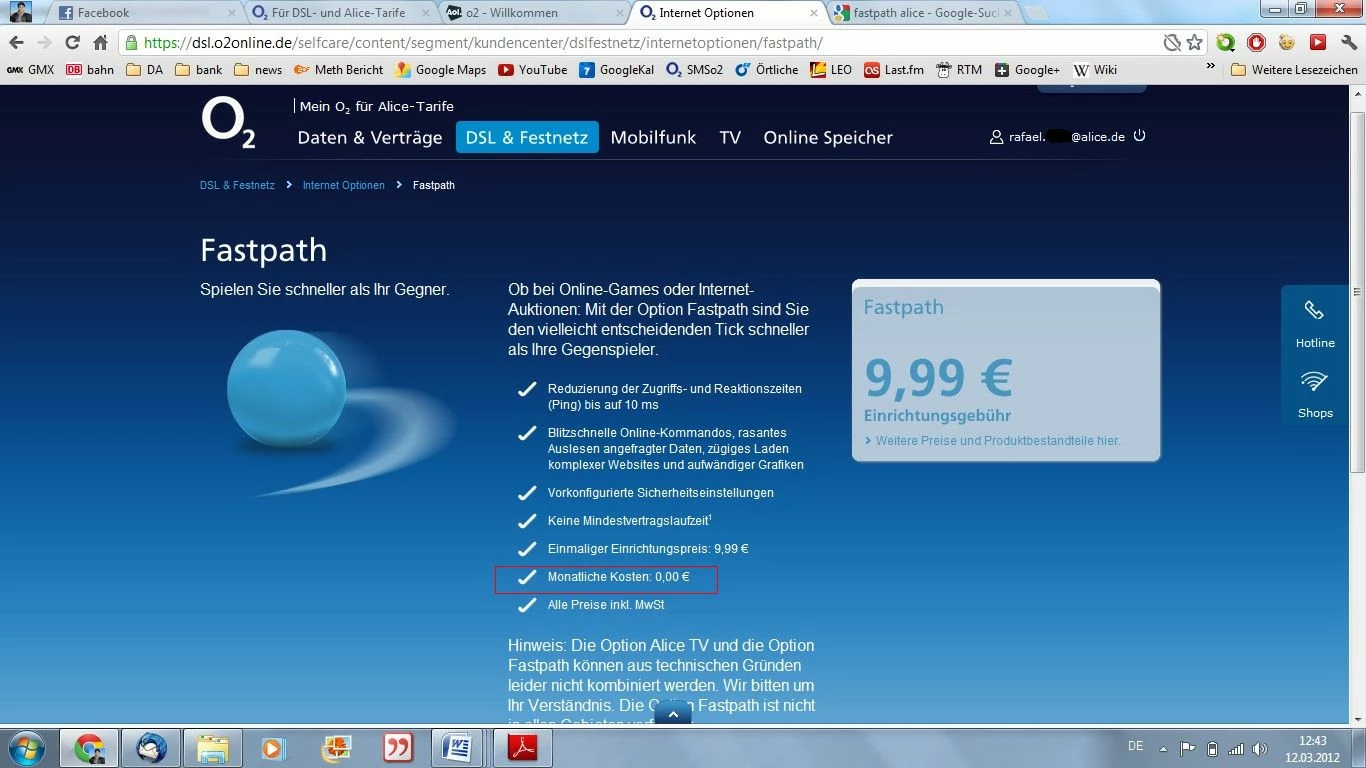The height and width of the screenshot is (768, 1366).
Task: Select the DSL & Festnetz menu item
Action: pyautogui.click(x=527, y=137)
